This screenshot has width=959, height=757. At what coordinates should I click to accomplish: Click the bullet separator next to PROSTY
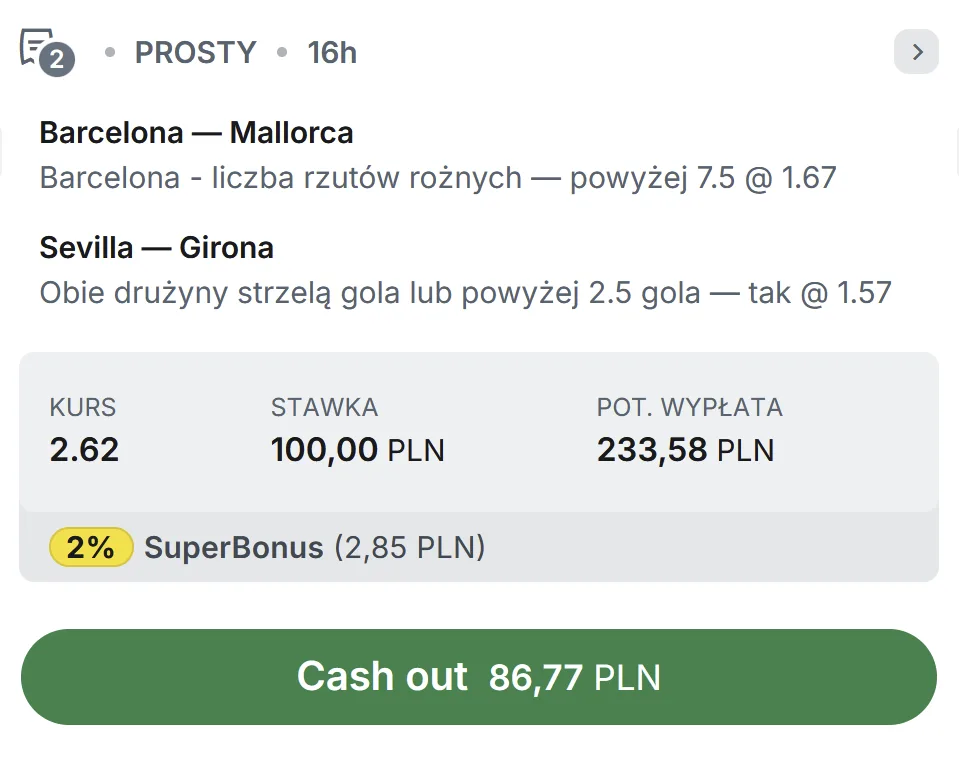(x=110, y=52)
